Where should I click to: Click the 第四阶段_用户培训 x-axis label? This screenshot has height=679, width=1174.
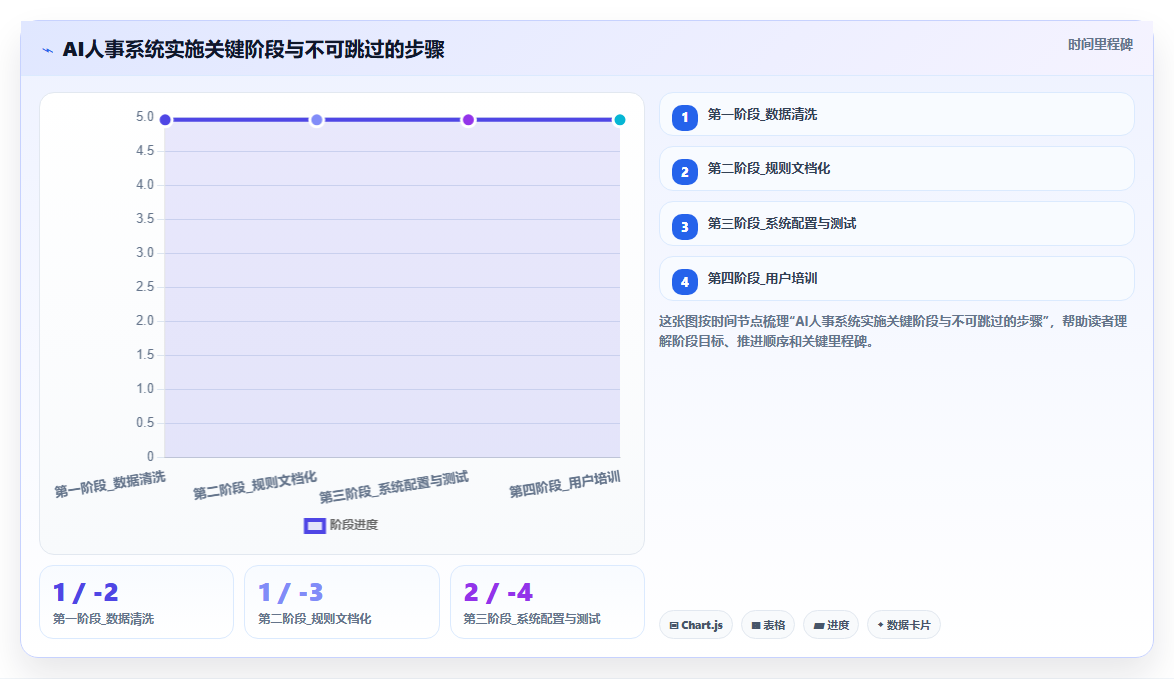tap(565, 484)
